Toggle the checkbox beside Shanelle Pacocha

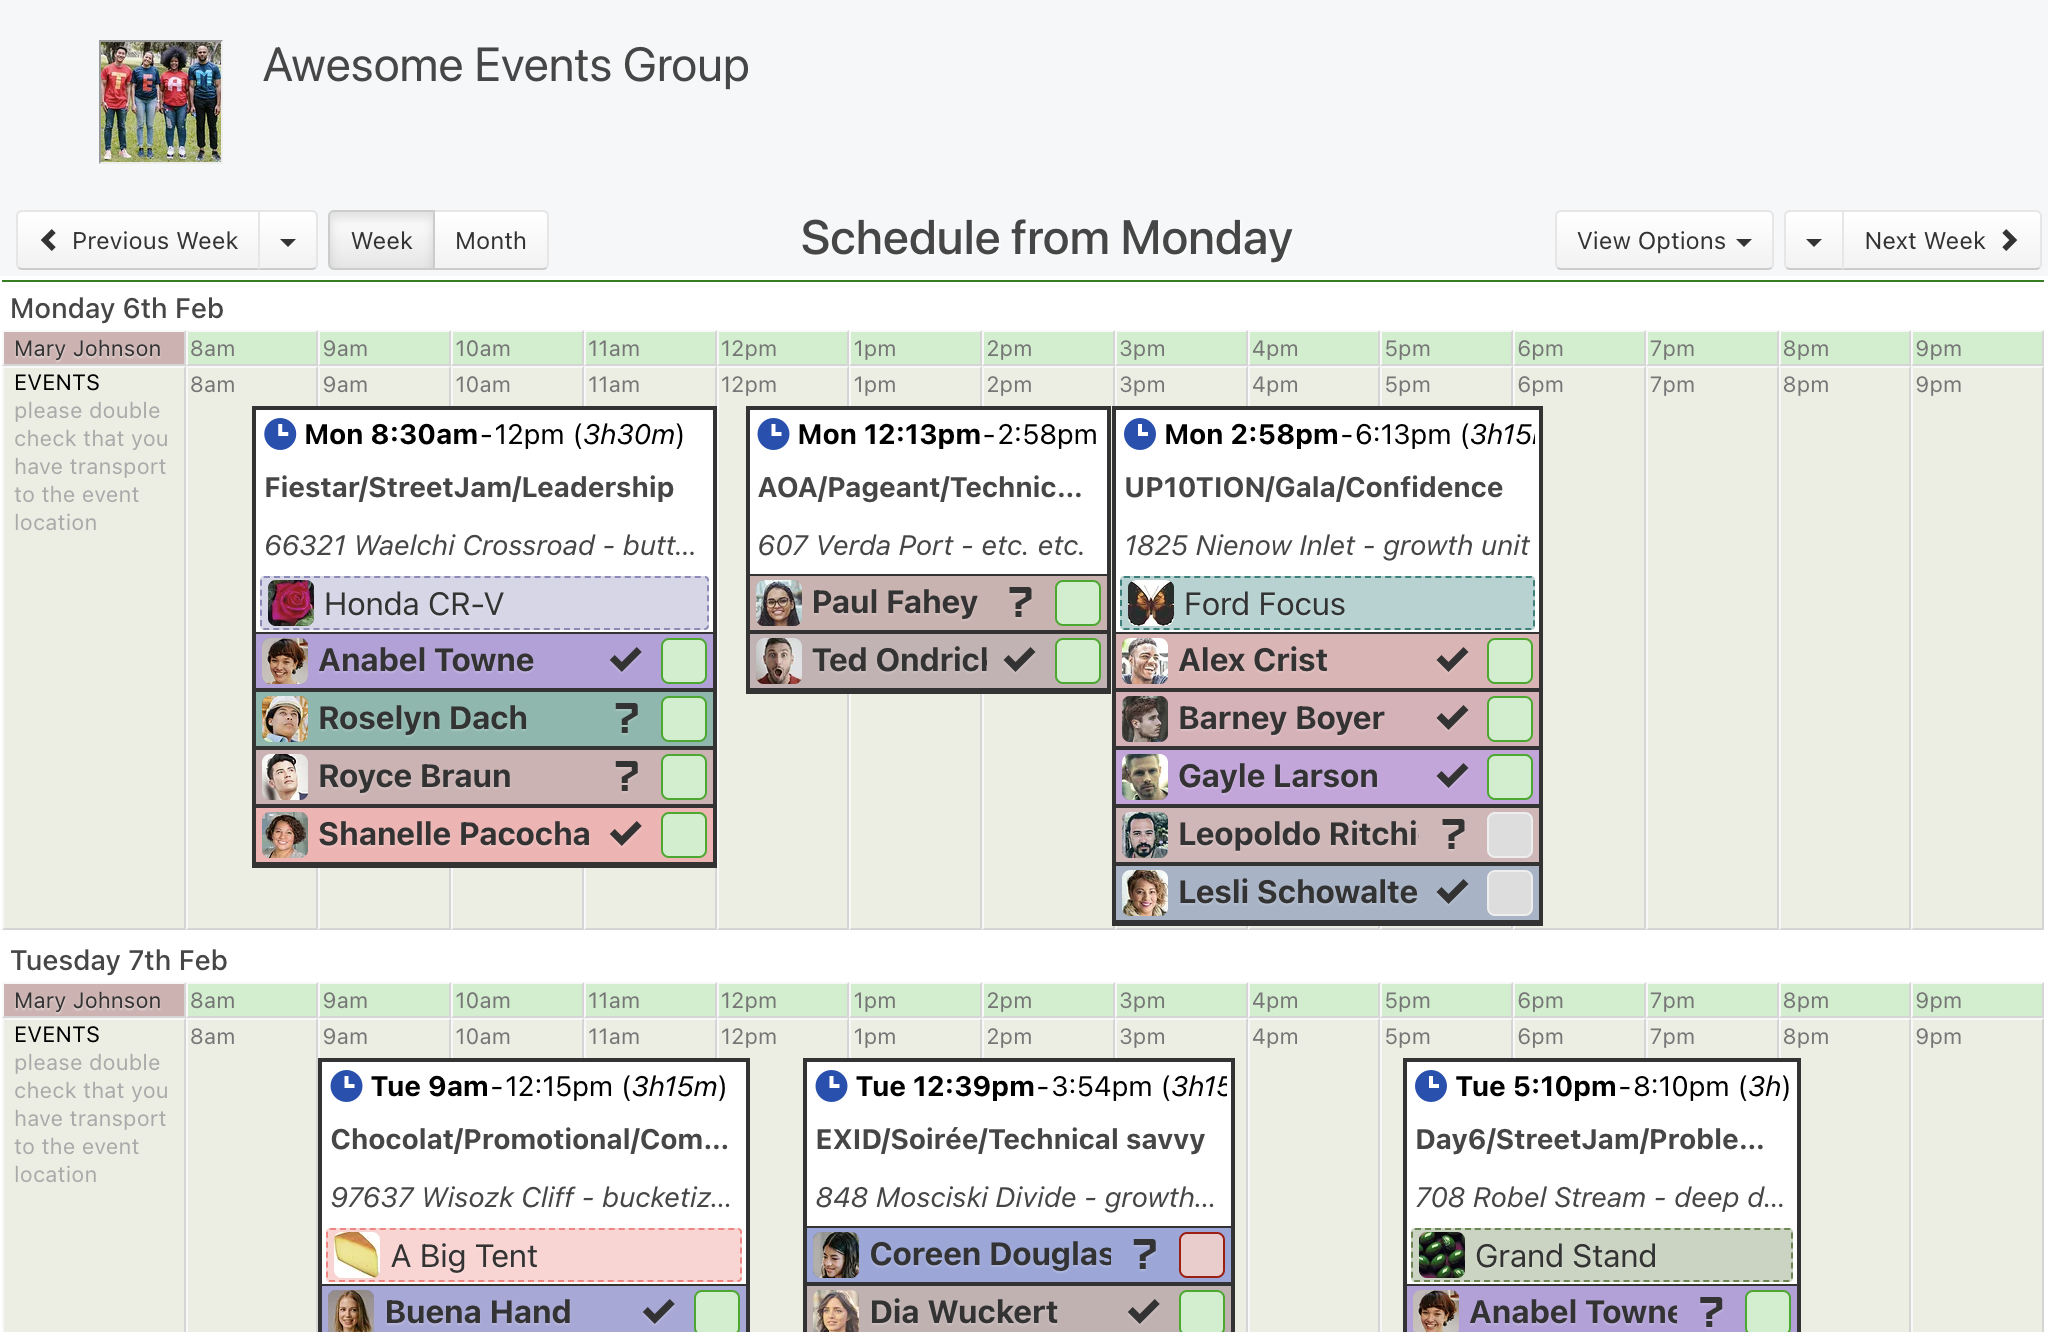click(x=684, y=834)
